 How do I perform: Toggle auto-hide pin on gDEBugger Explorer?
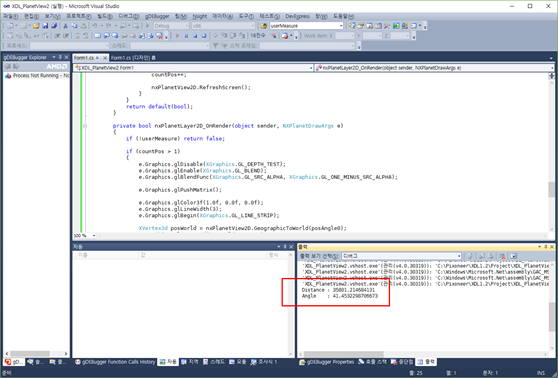point(60,57)
